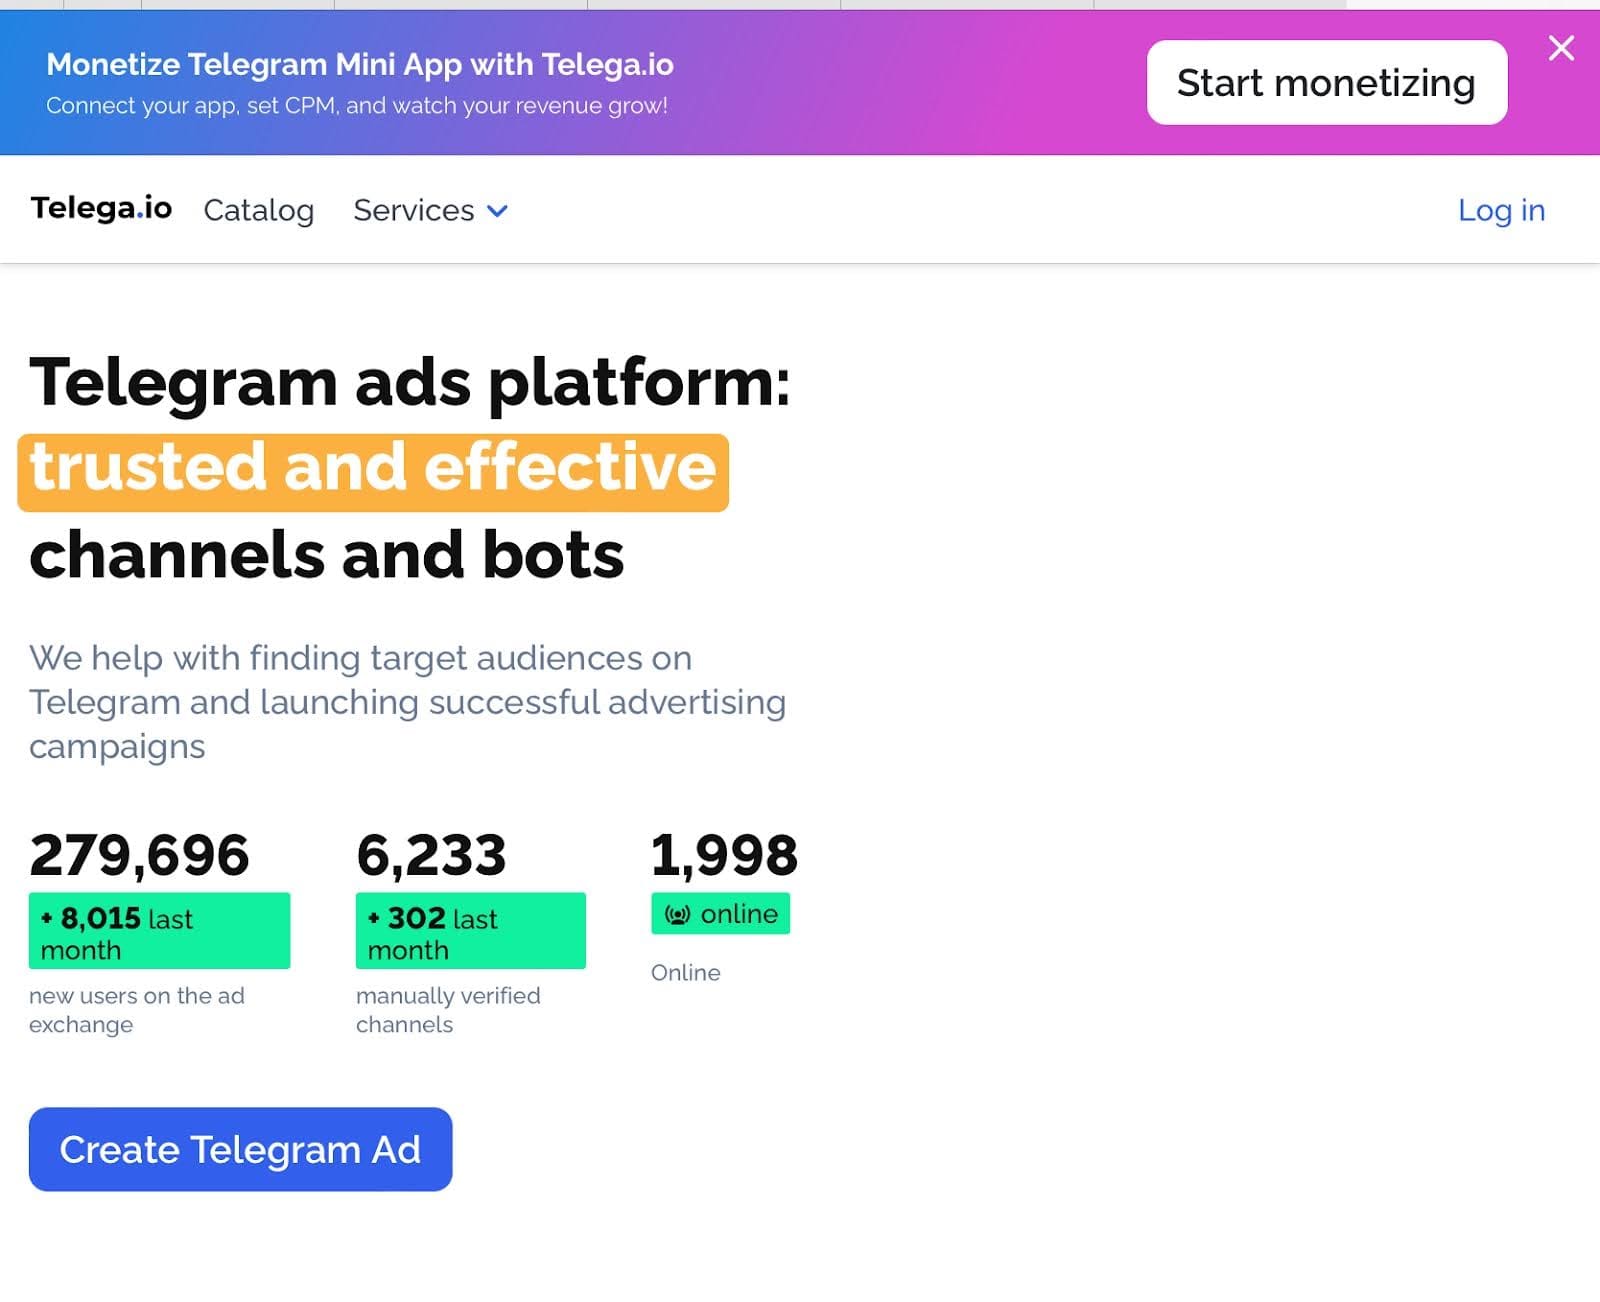Click the 279,696 users counter
1600x1302 pixels.
coord(139,855)
